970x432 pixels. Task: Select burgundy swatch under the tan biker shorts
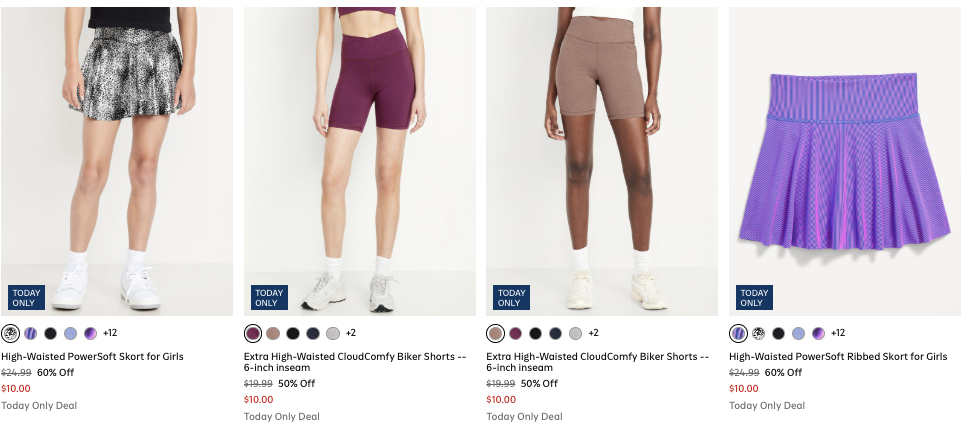516,333
